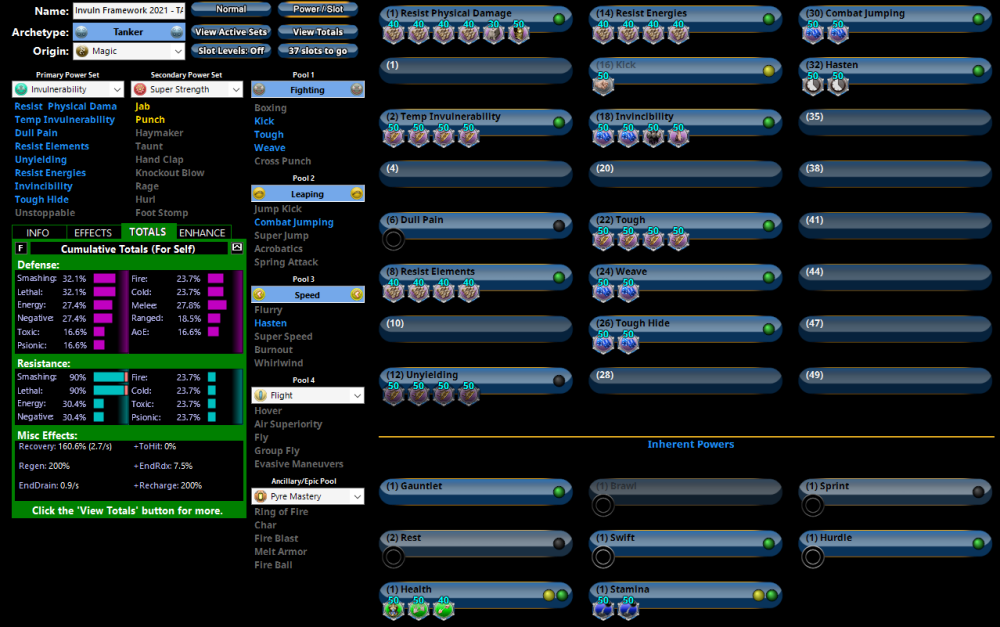This screenshot has height=627, width=1000.
Task: Click the empty enhancement slot under Dull Pain
Action: click(394, 239)
